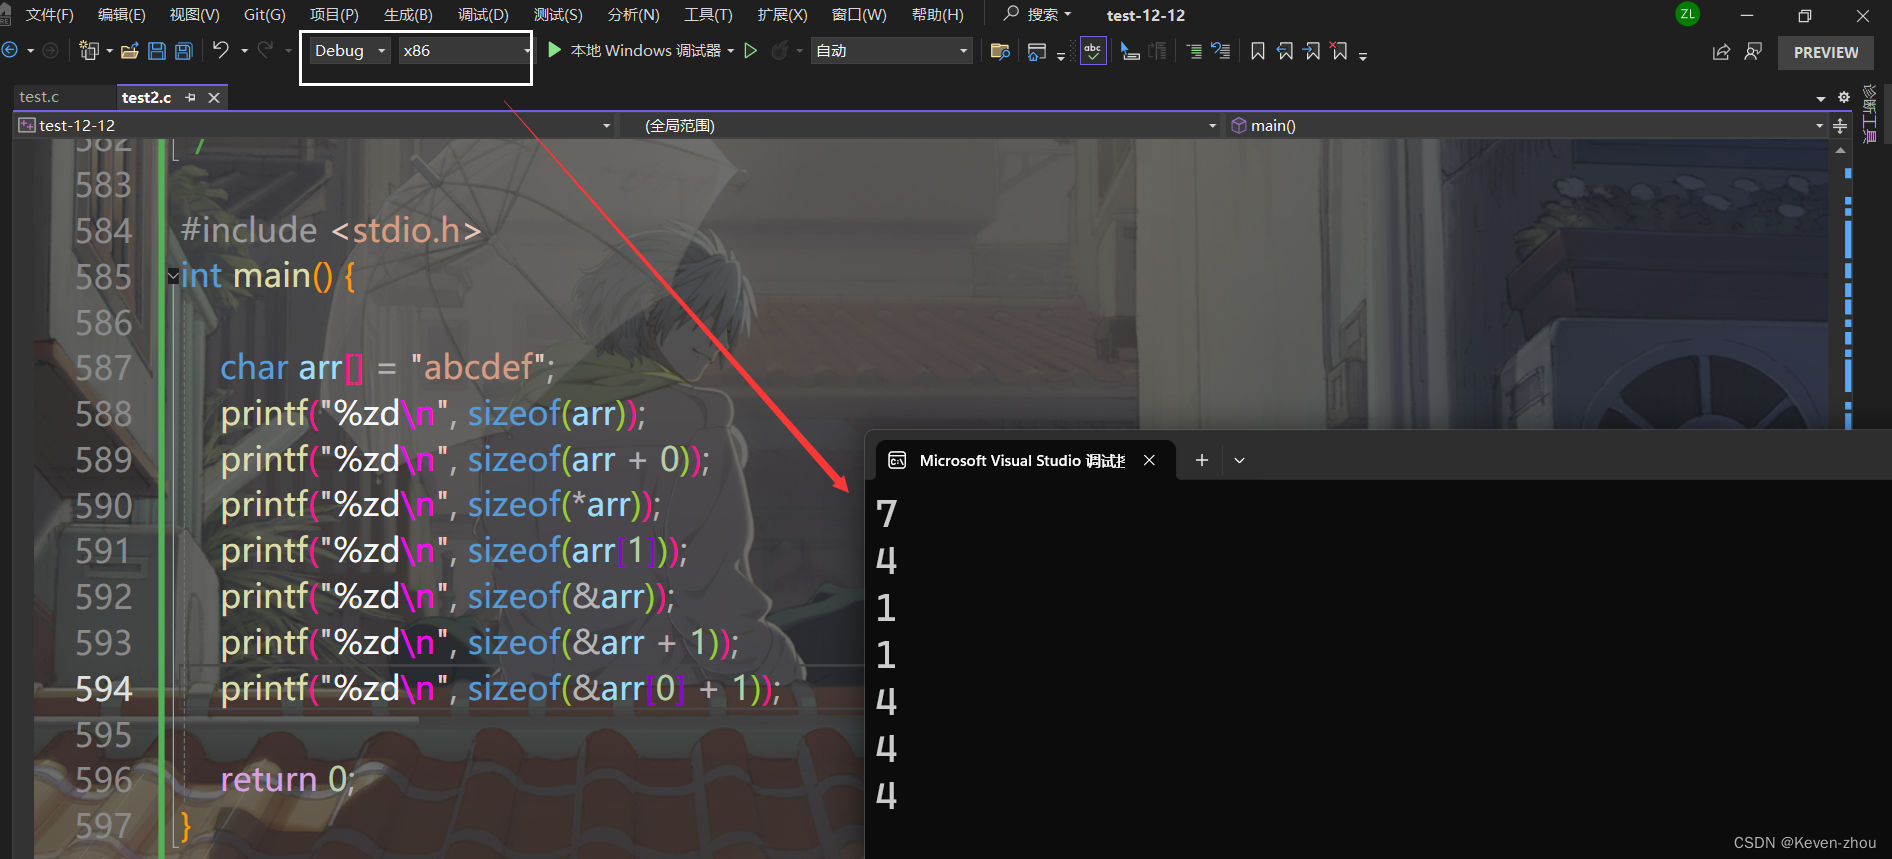Undo the last edit with undo arrow
This screenshot has height=859, width=1892.
(221, 50)
